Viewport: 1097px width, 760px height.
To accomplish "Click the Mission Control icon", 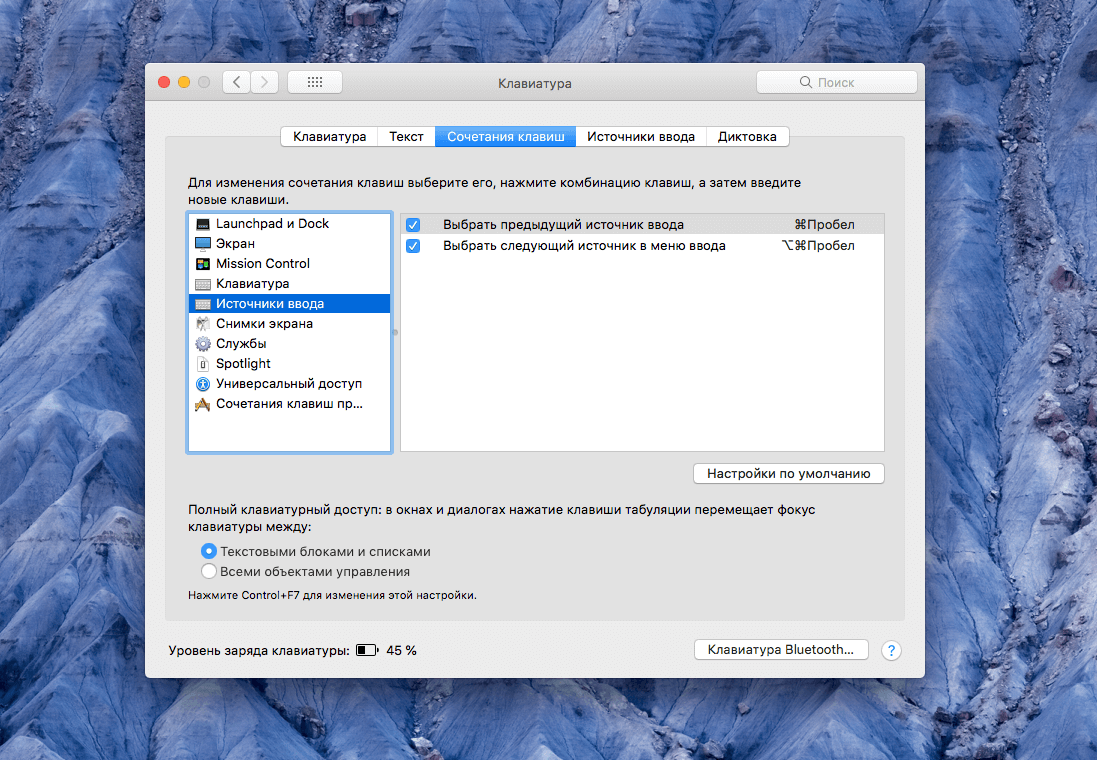I will [203, 264].
